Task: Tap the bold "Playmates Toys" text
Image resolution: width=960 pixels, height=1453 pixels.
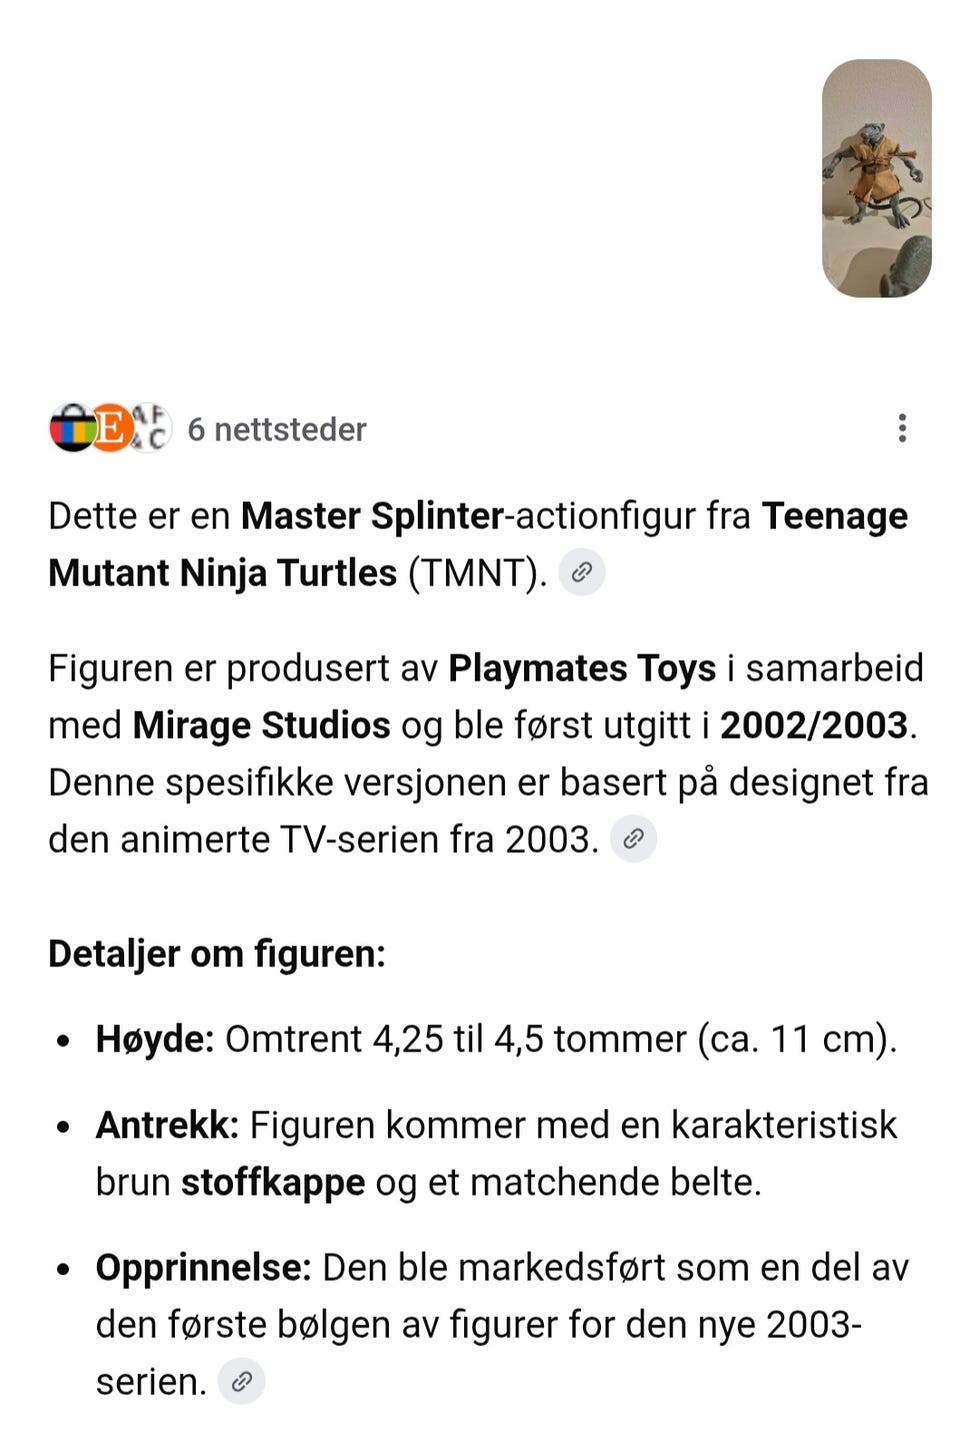Action: (x=582, y=668)
